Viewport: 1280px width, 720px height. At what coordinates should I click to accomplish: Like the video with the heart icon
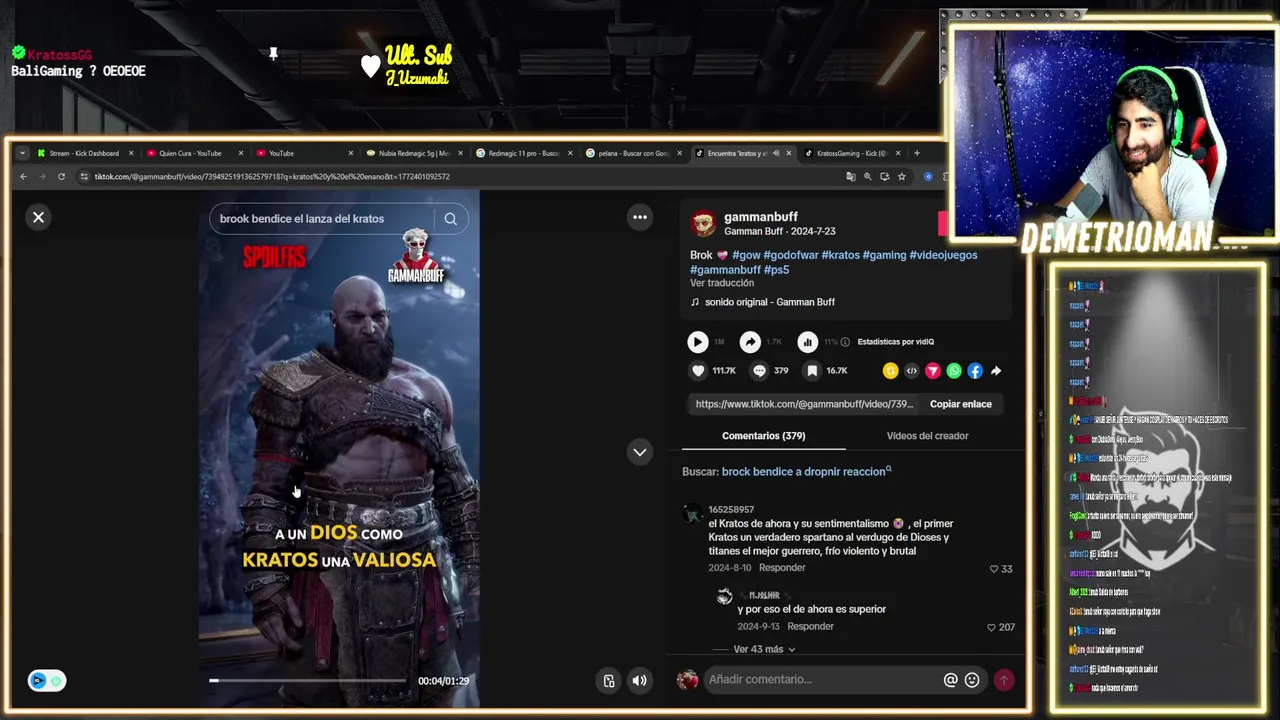(698, 371)
